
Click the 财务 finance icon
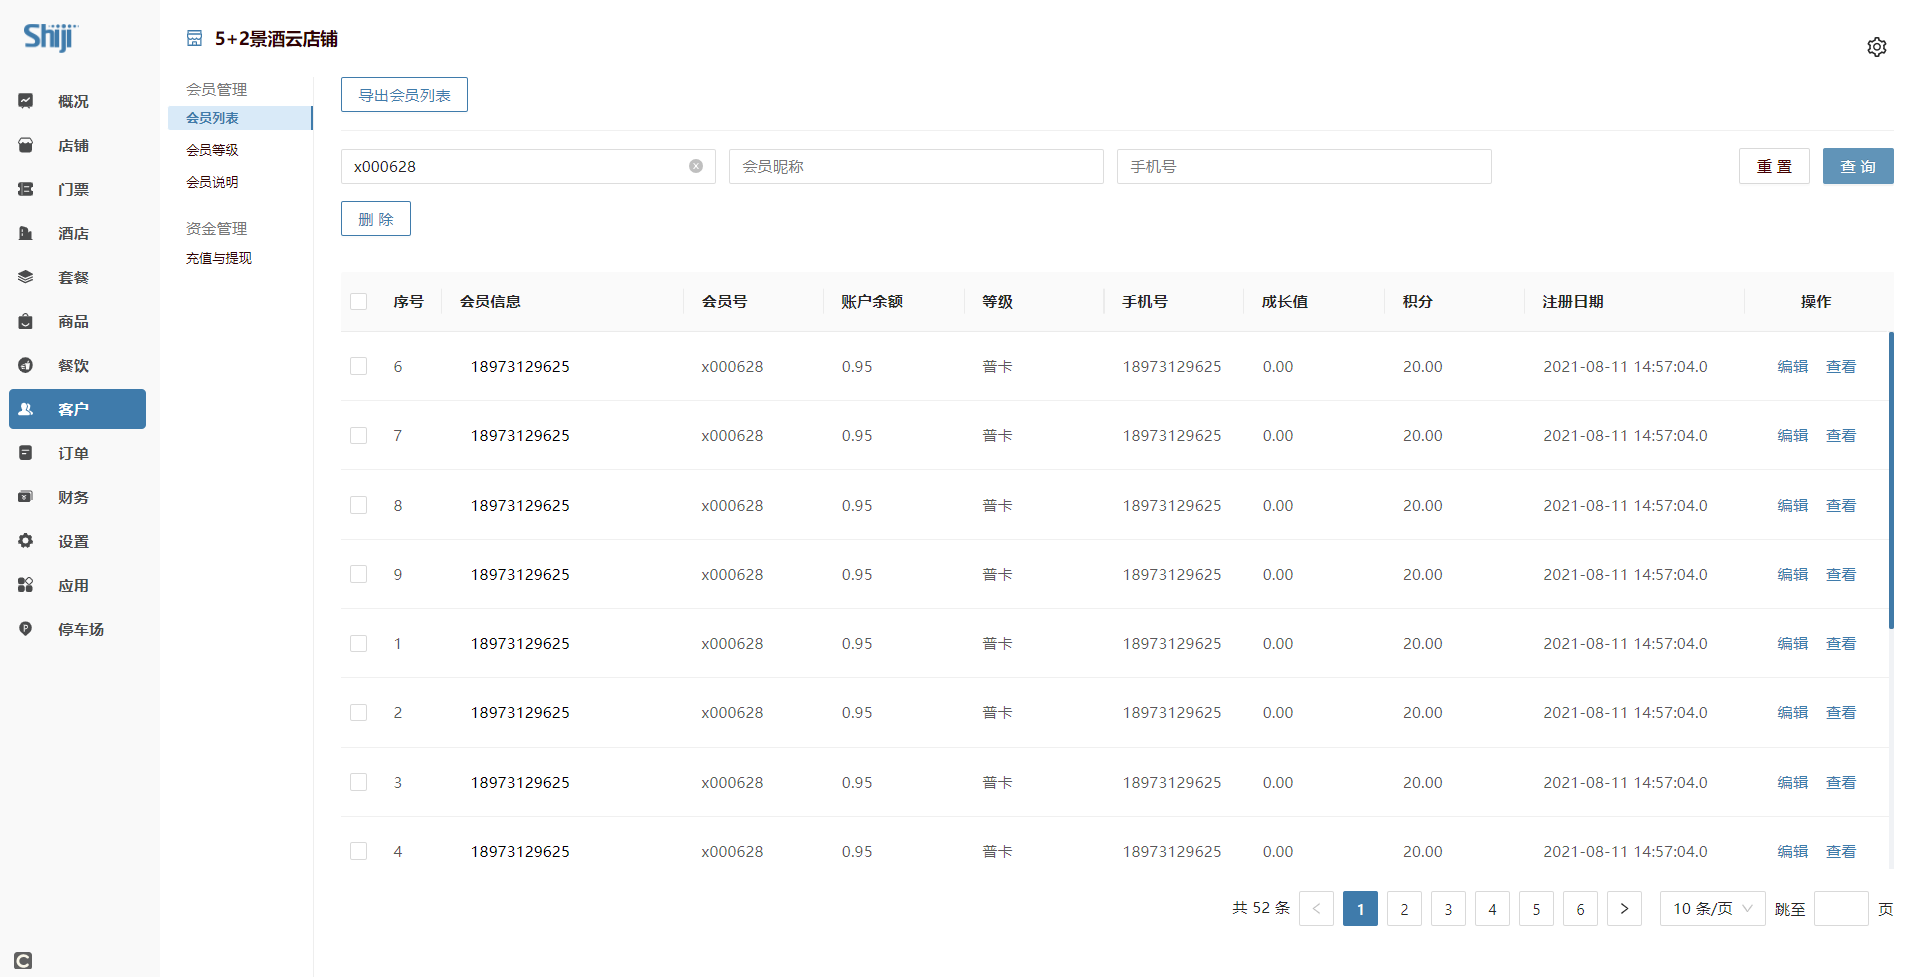pyautogui.click(x=26, y=497)
